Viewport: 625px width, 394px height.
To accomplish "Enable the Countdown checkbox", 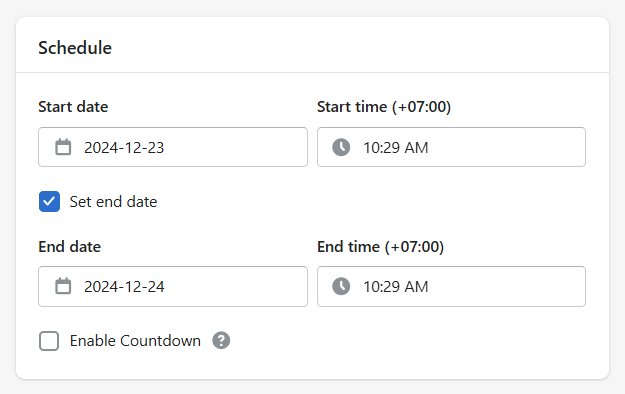I will pos(49,341).
